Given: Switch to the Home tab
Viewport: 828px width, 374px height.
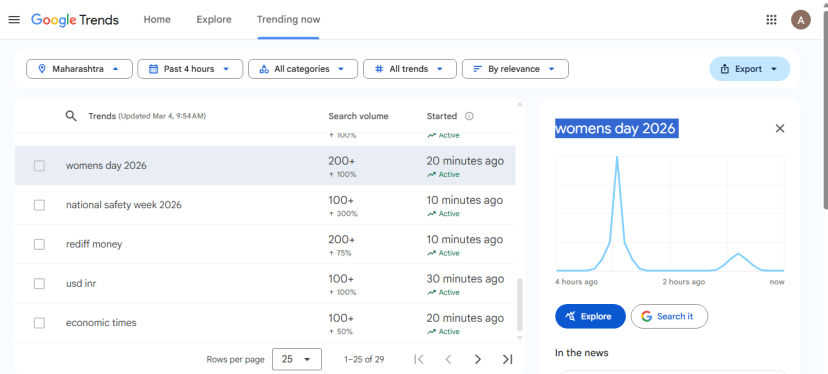Looking at the screenshot, I should point(157,20).
